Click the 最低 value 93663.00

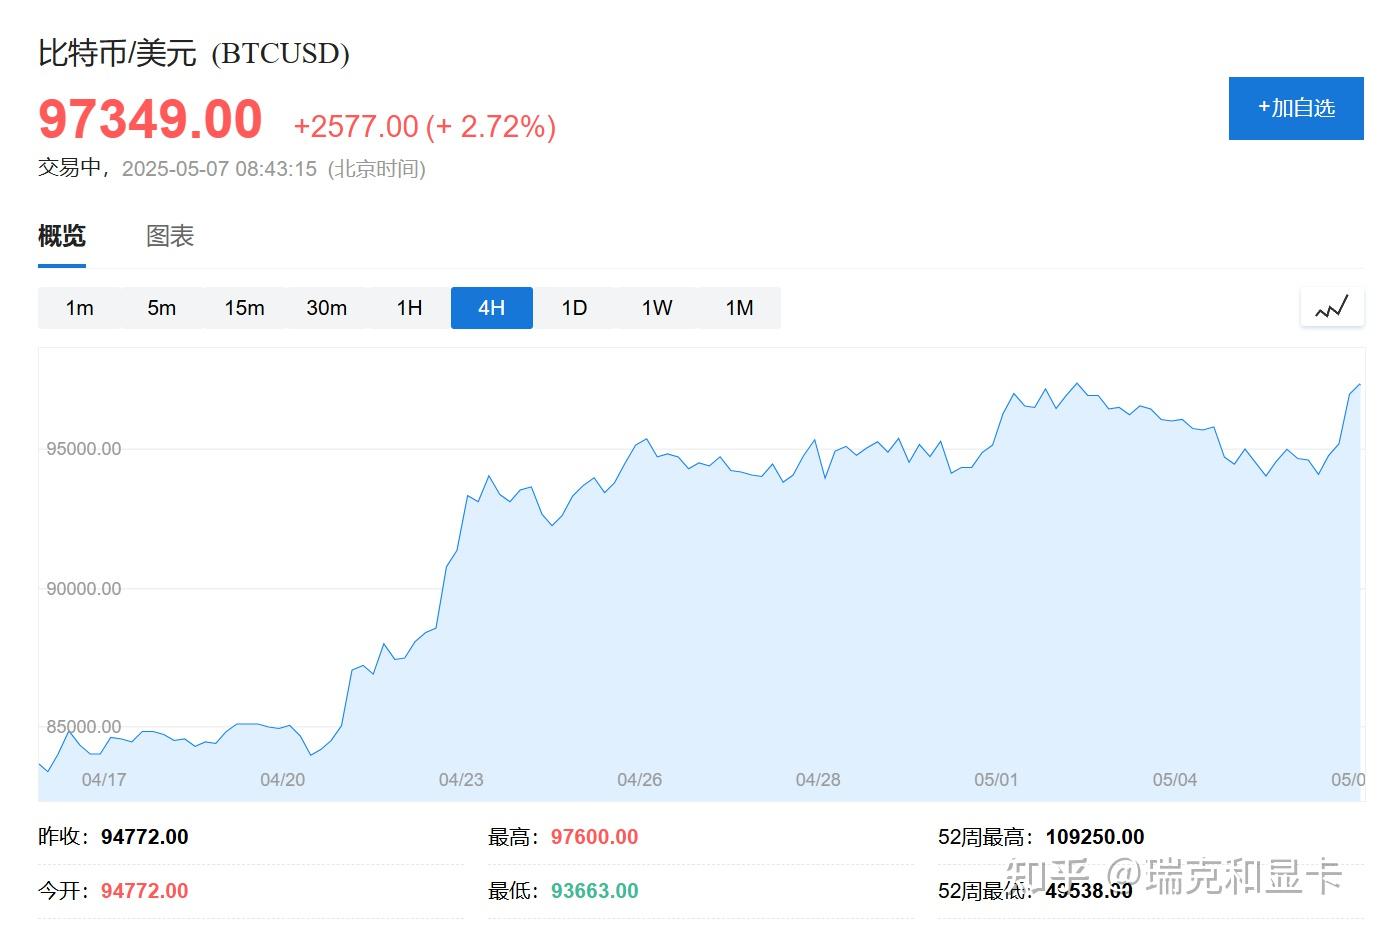tap(594, 891)
